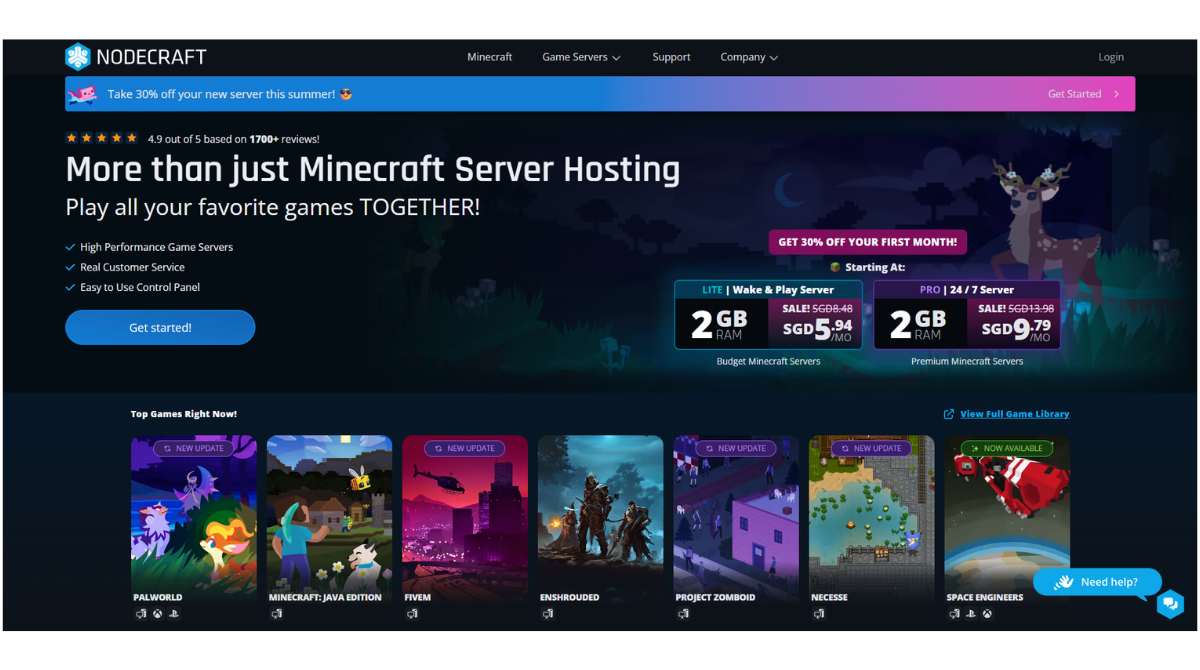Click Login in the header
This screenshot has height=670, width=1200.
pos(1111,57)
